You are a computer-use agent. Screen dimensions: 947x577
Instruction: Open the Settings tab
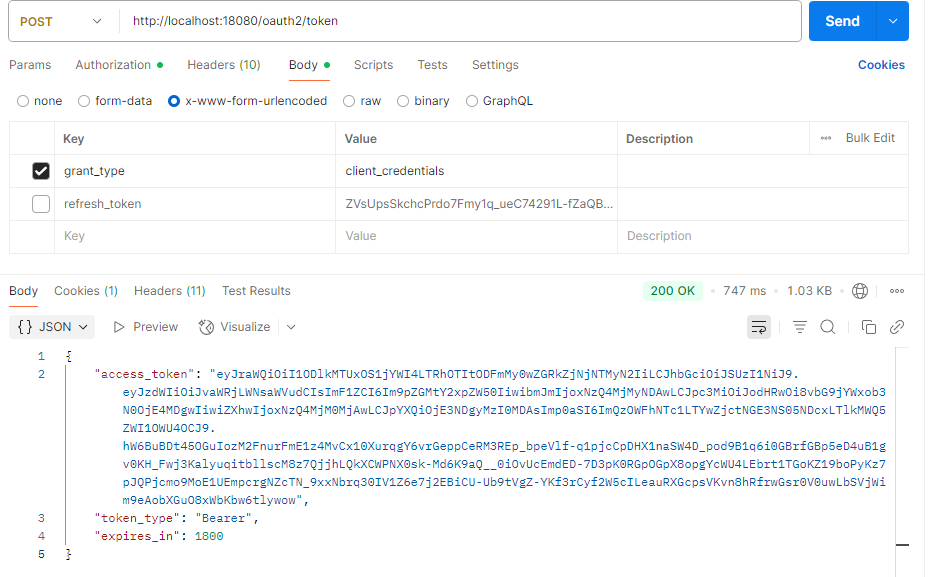click(x=495, y=65)
